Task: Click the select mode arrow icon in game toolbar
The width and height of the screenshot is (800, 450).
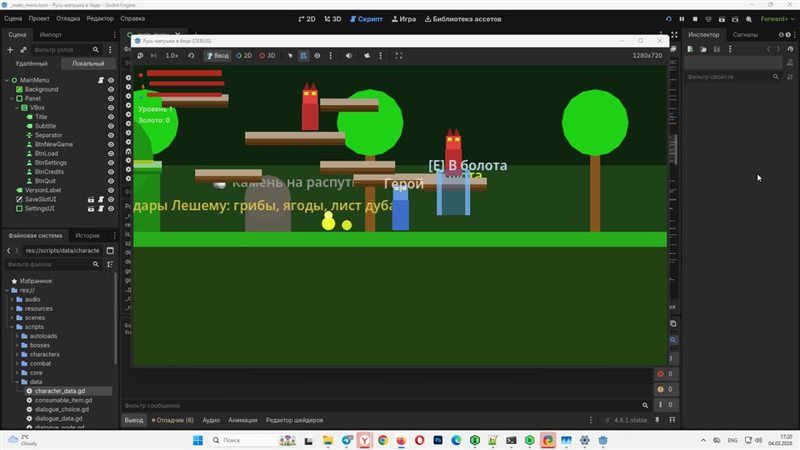Action: pyautogui.click(x=290, y=56)
